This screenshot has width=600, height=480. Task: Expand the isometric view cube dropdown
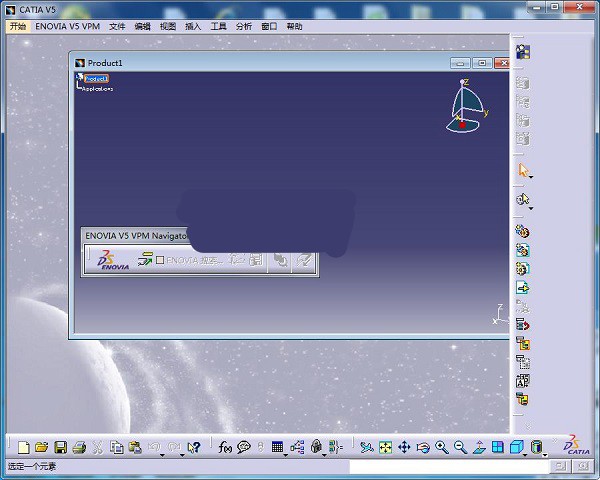pyautogui.click(x=525, y=455)
